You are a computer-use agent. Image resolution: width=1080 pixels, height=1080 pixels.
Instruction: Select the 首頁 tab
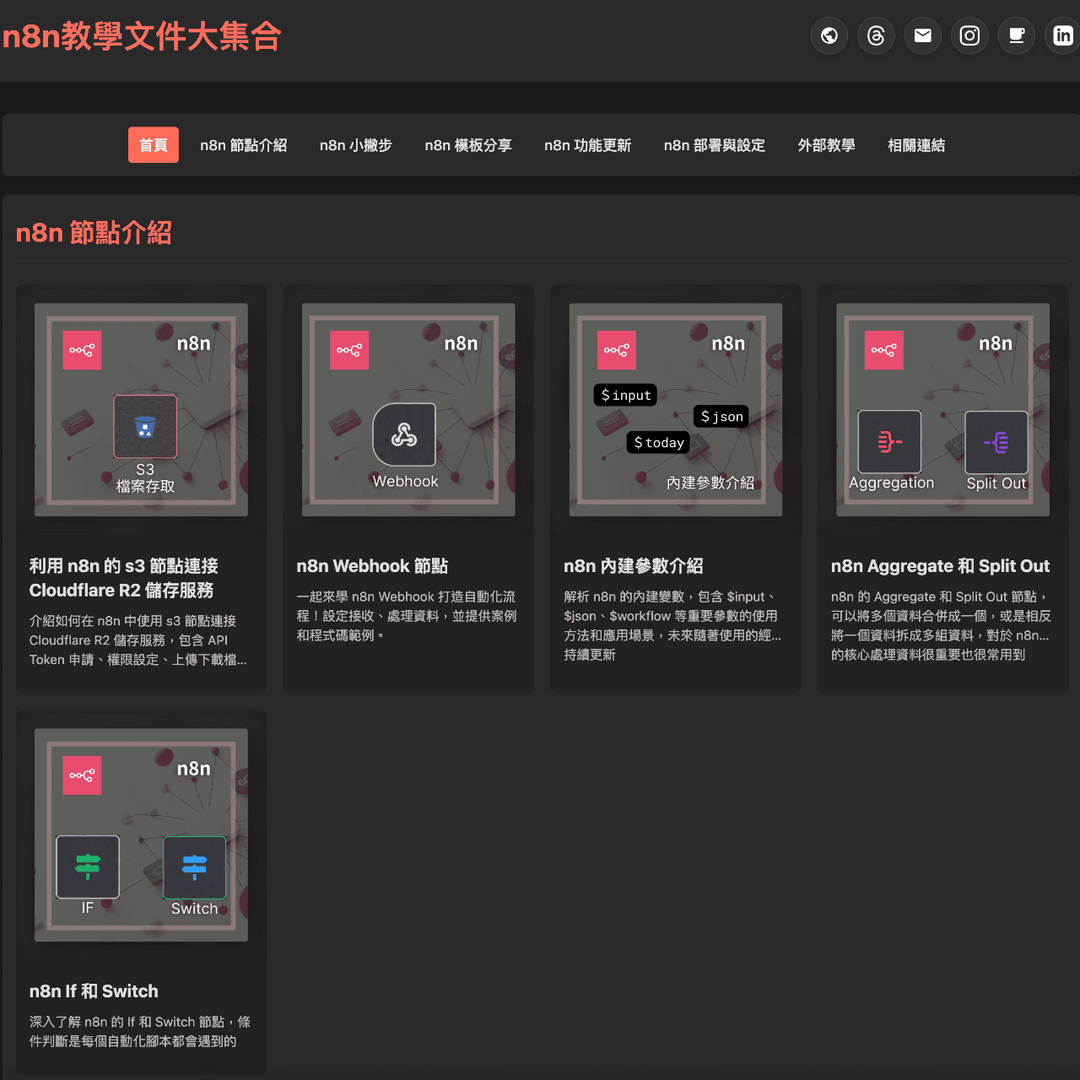pos(153,145)
